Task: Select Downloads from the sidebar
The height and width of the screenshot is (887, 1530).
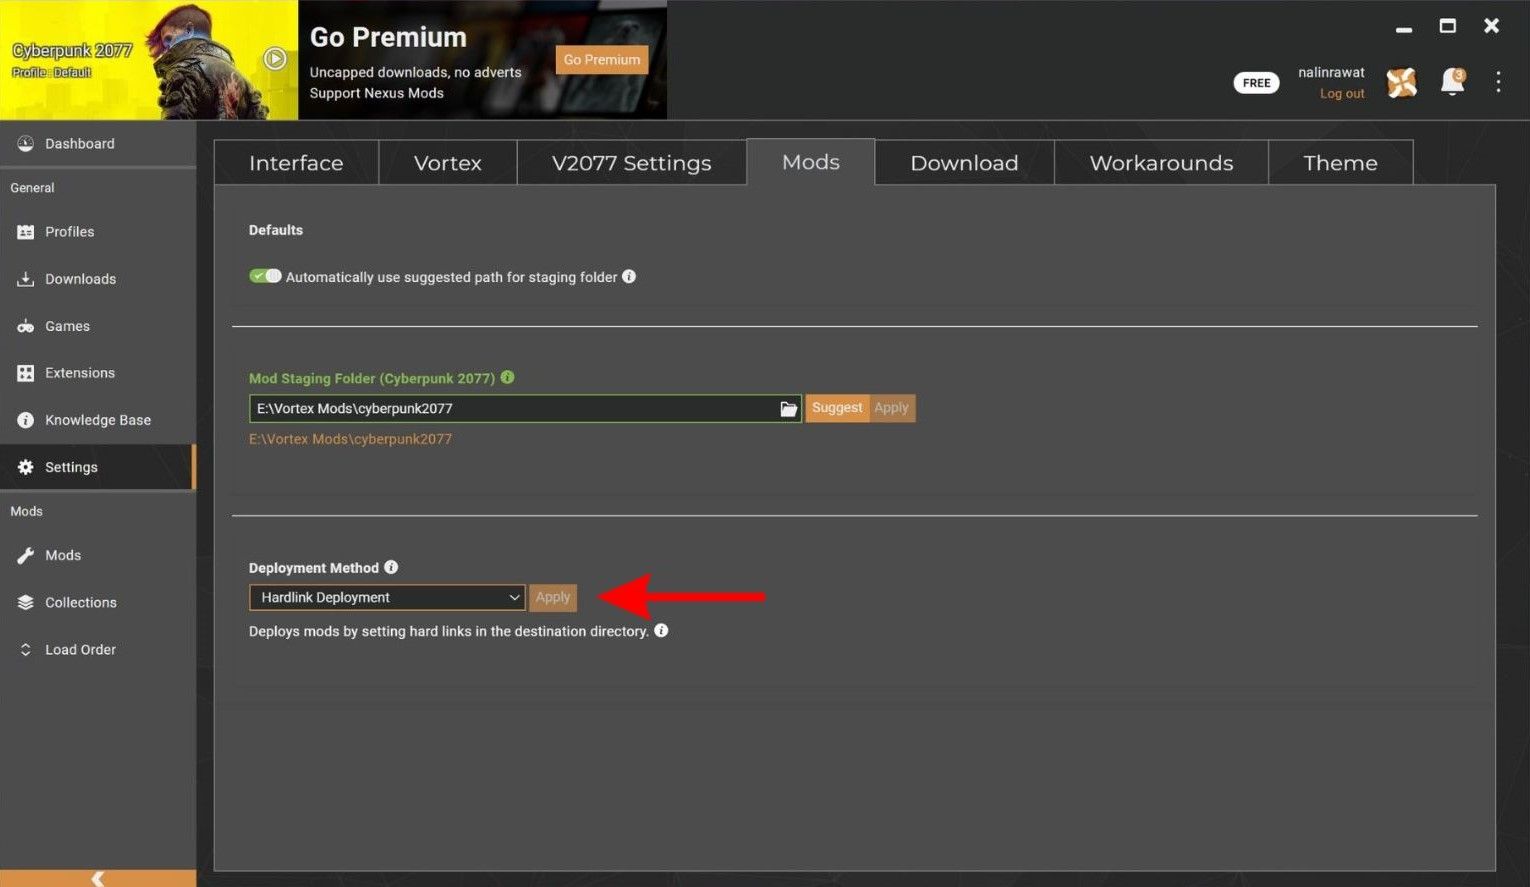Action: (80, 278)
